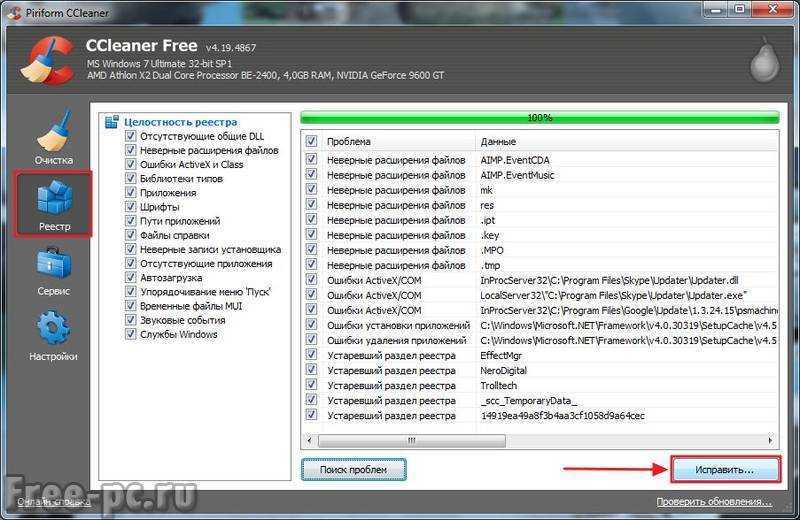Uncheck the EffectMgr result row
The height and width of the screenshot is (520, 800).
pos(311,355)
